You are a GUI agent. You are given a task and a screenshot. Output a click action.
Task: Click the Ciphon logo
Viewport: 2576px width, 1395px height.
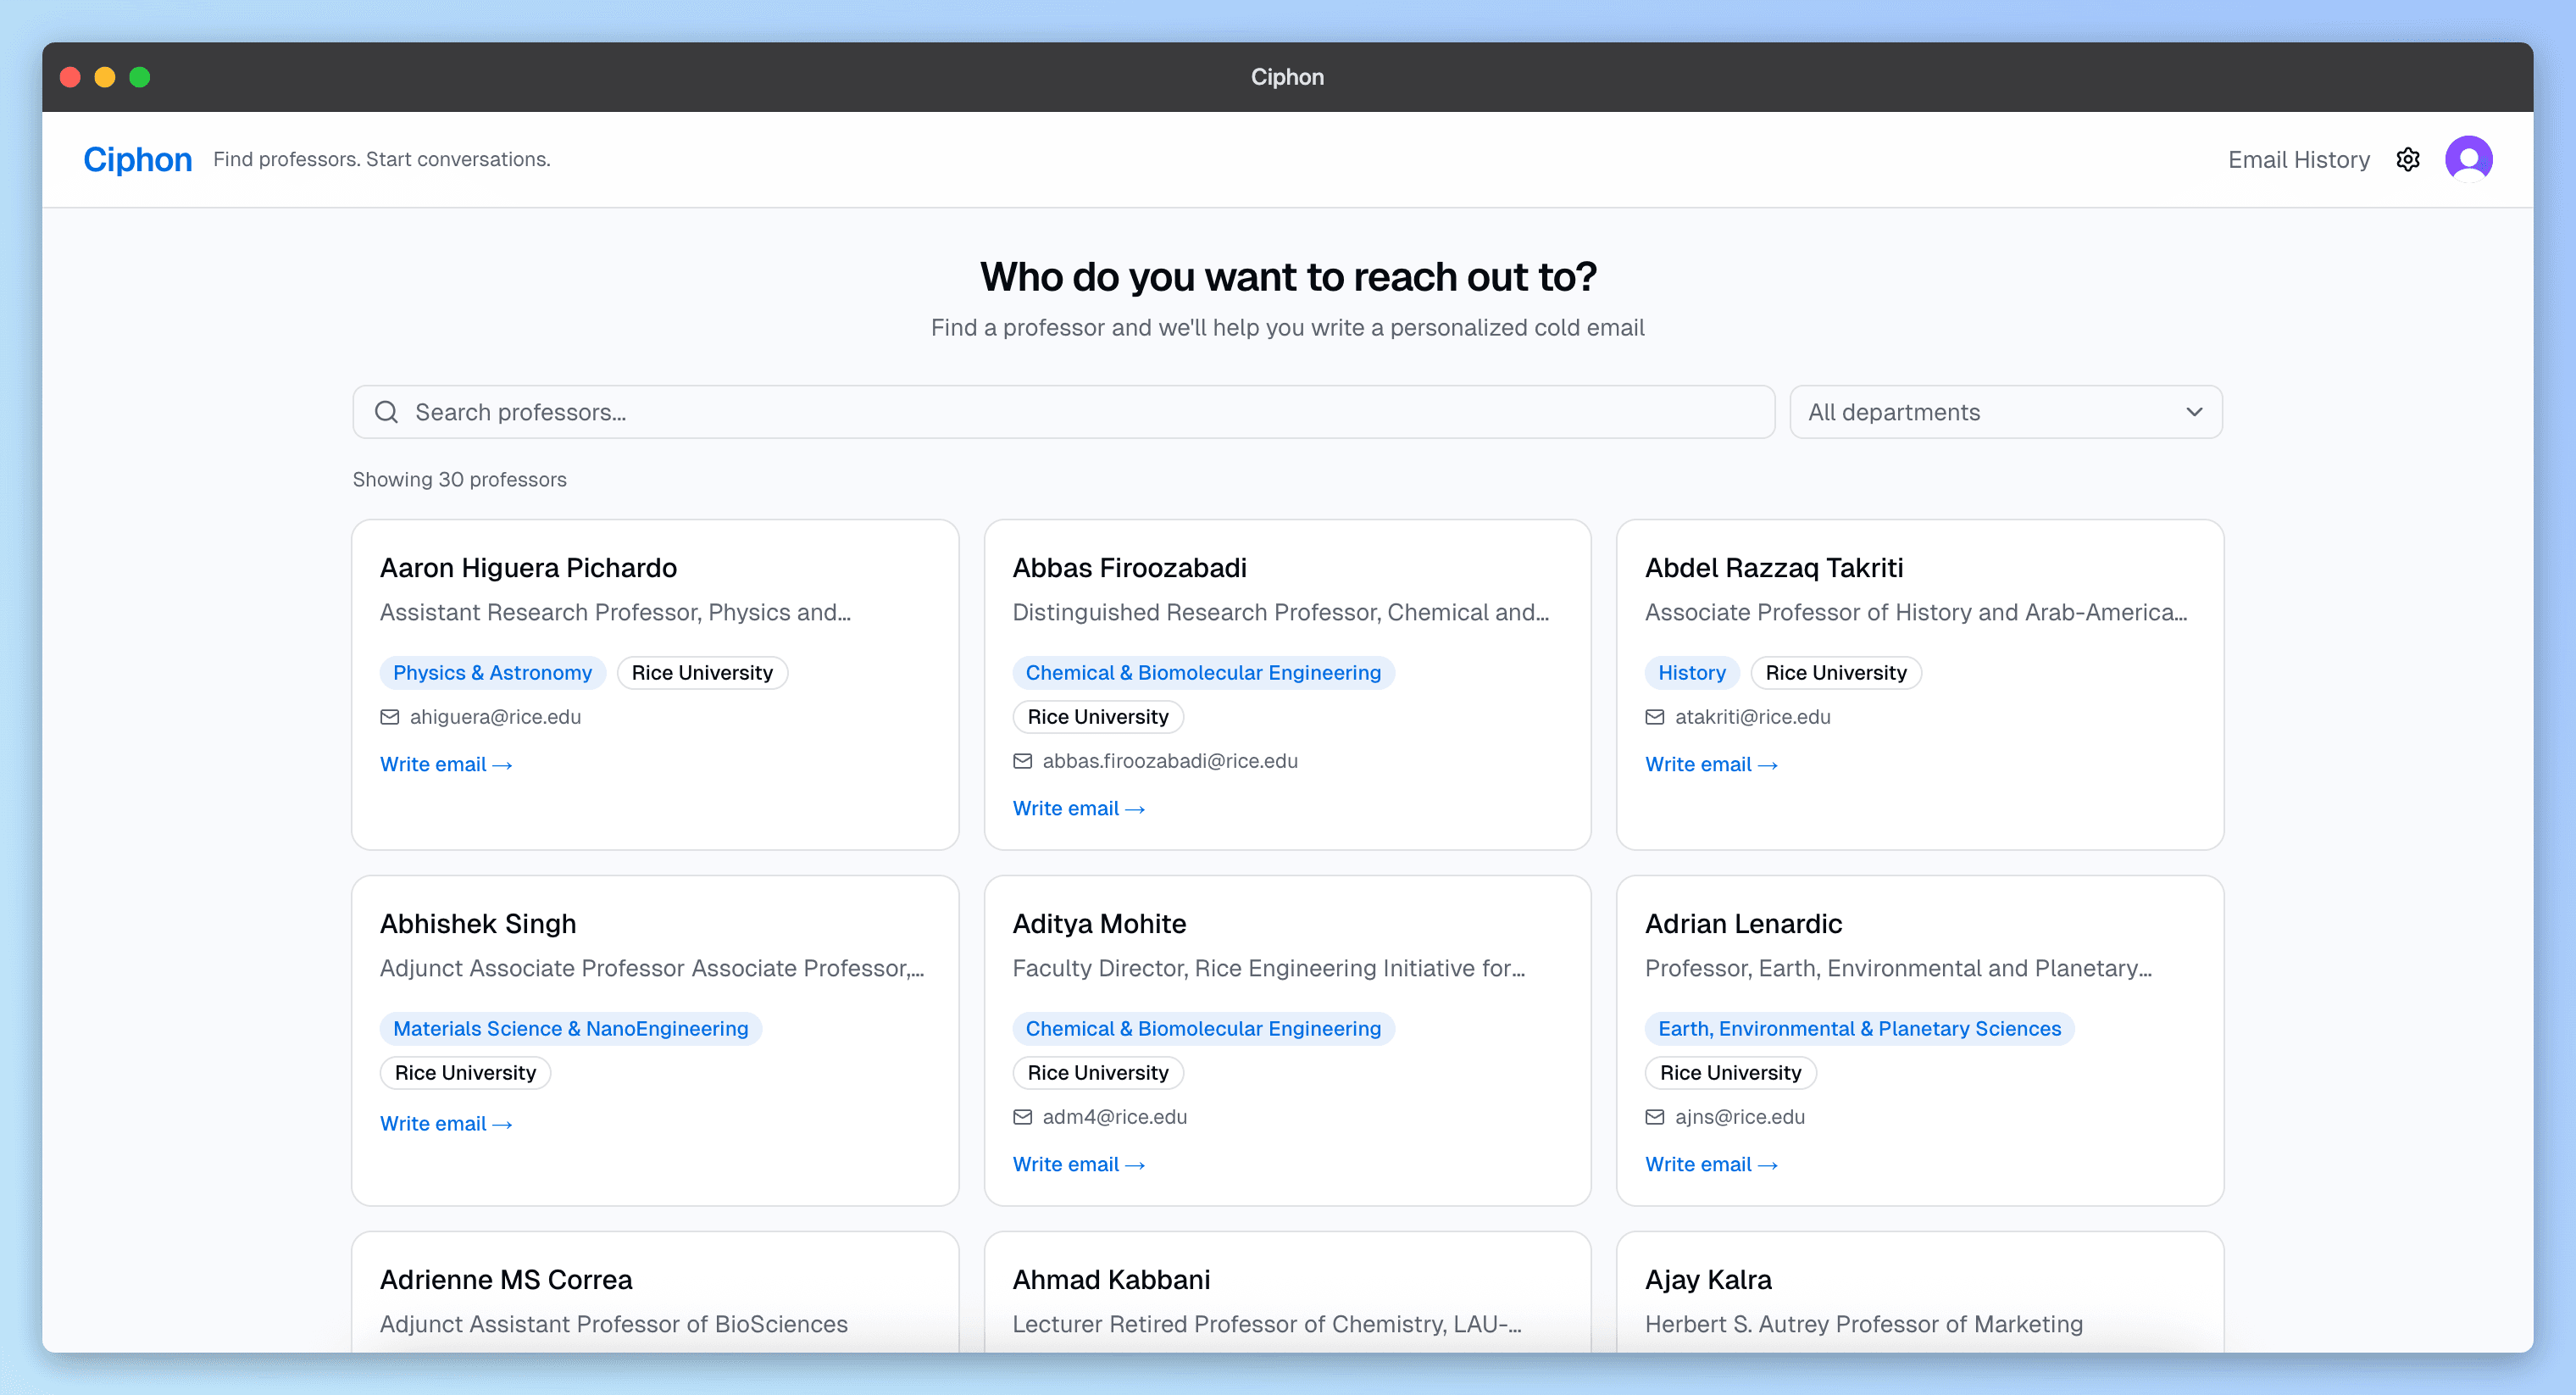137,158
